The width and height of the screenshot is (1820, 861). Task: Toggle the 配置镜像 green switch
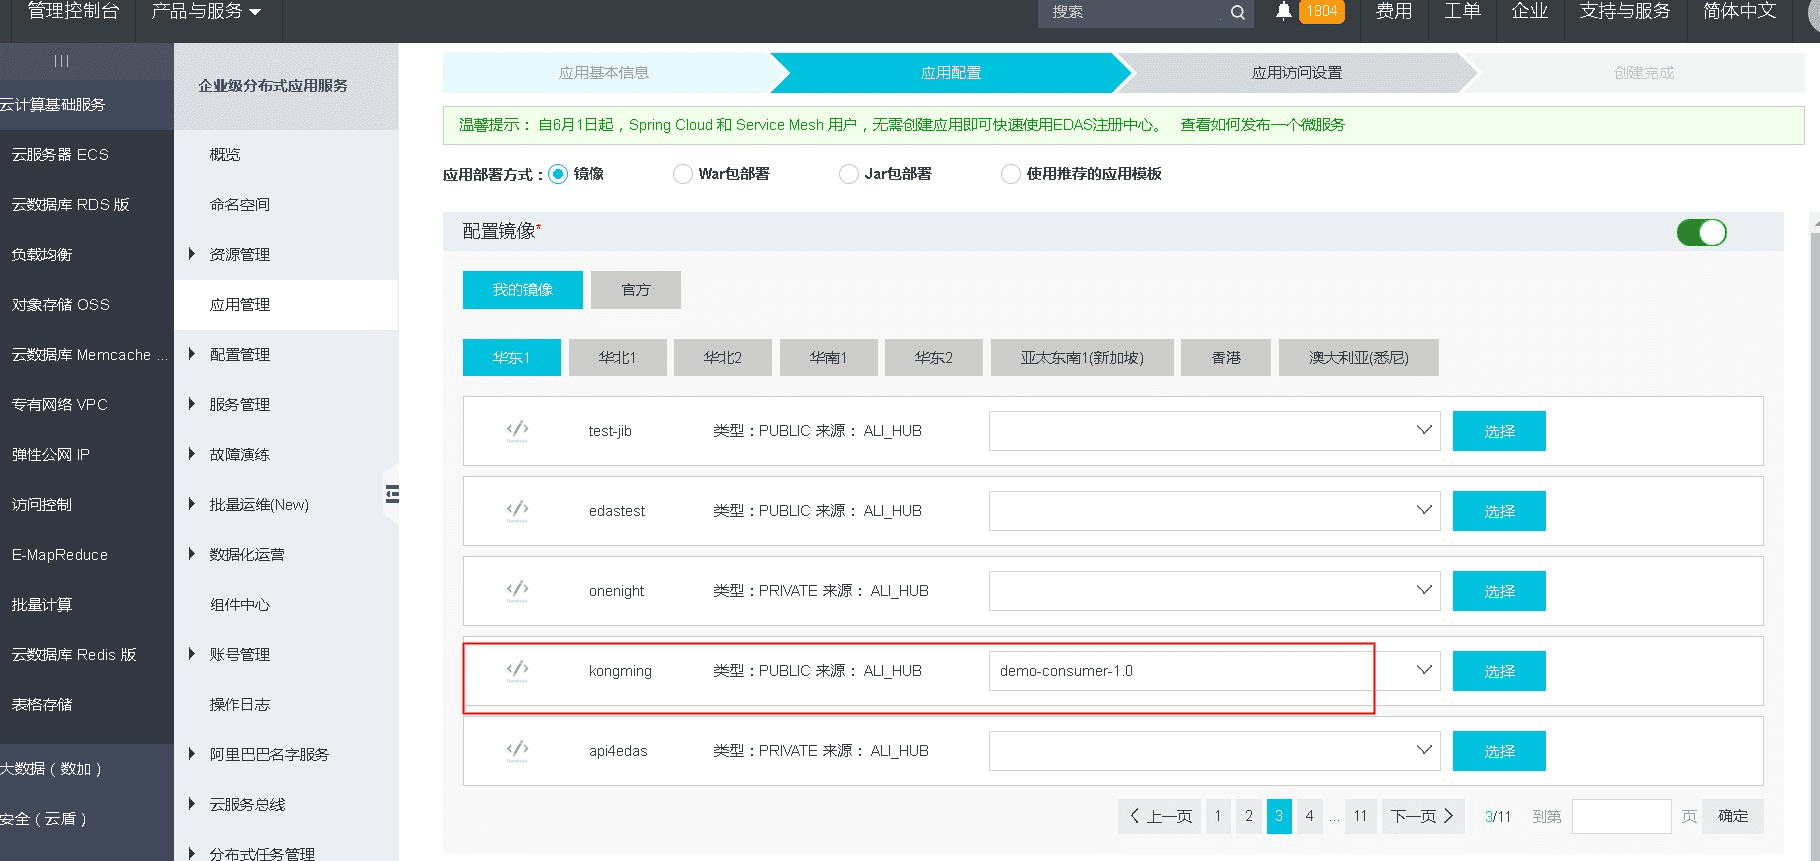pos(1701,232)
